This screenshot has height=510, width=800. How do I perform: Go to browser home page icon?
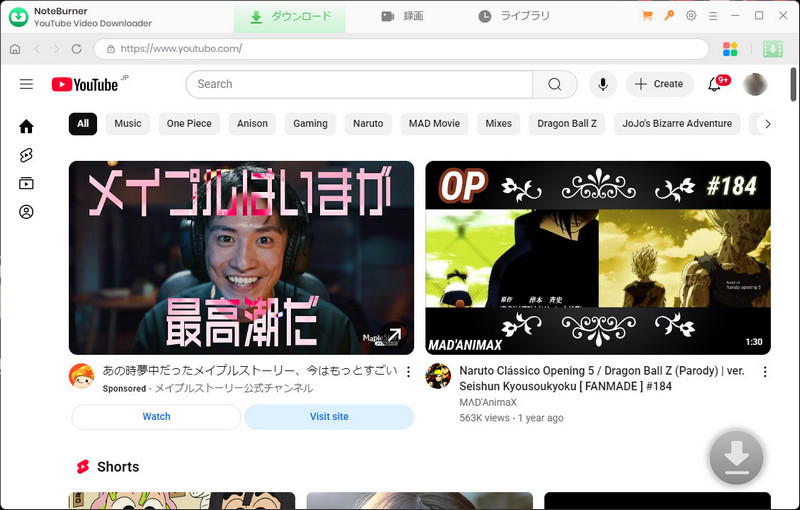(15, 49)
